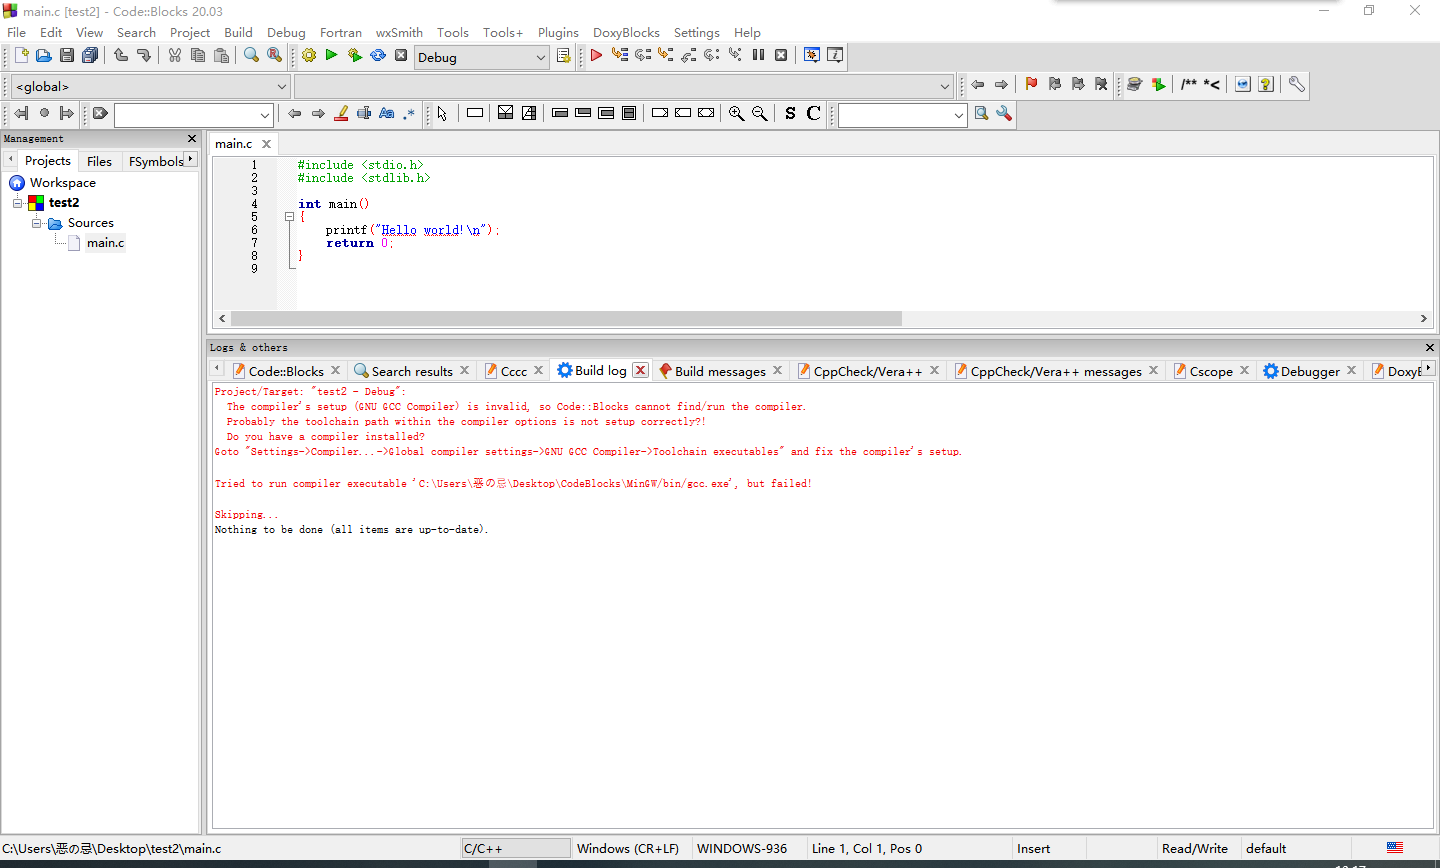
Task: Close the main.c editor tab
Action: (266, 144)
